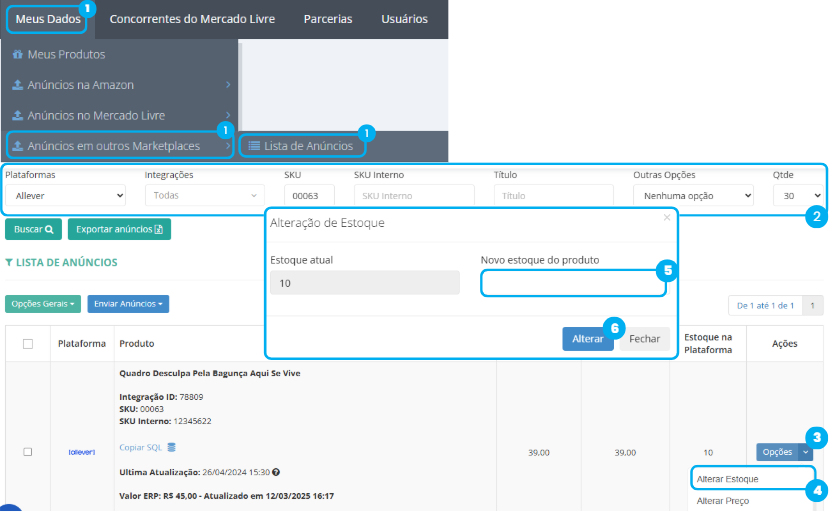This screenshot has height=512, width=836.
Task: Open the Usuários menu
Action: pos(404,19)
